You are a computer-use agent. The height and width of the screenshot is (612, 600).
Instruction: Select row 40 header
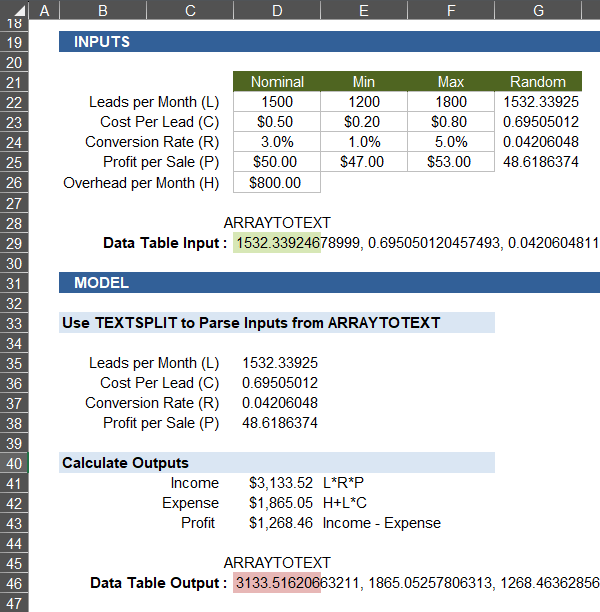(14, 463)
